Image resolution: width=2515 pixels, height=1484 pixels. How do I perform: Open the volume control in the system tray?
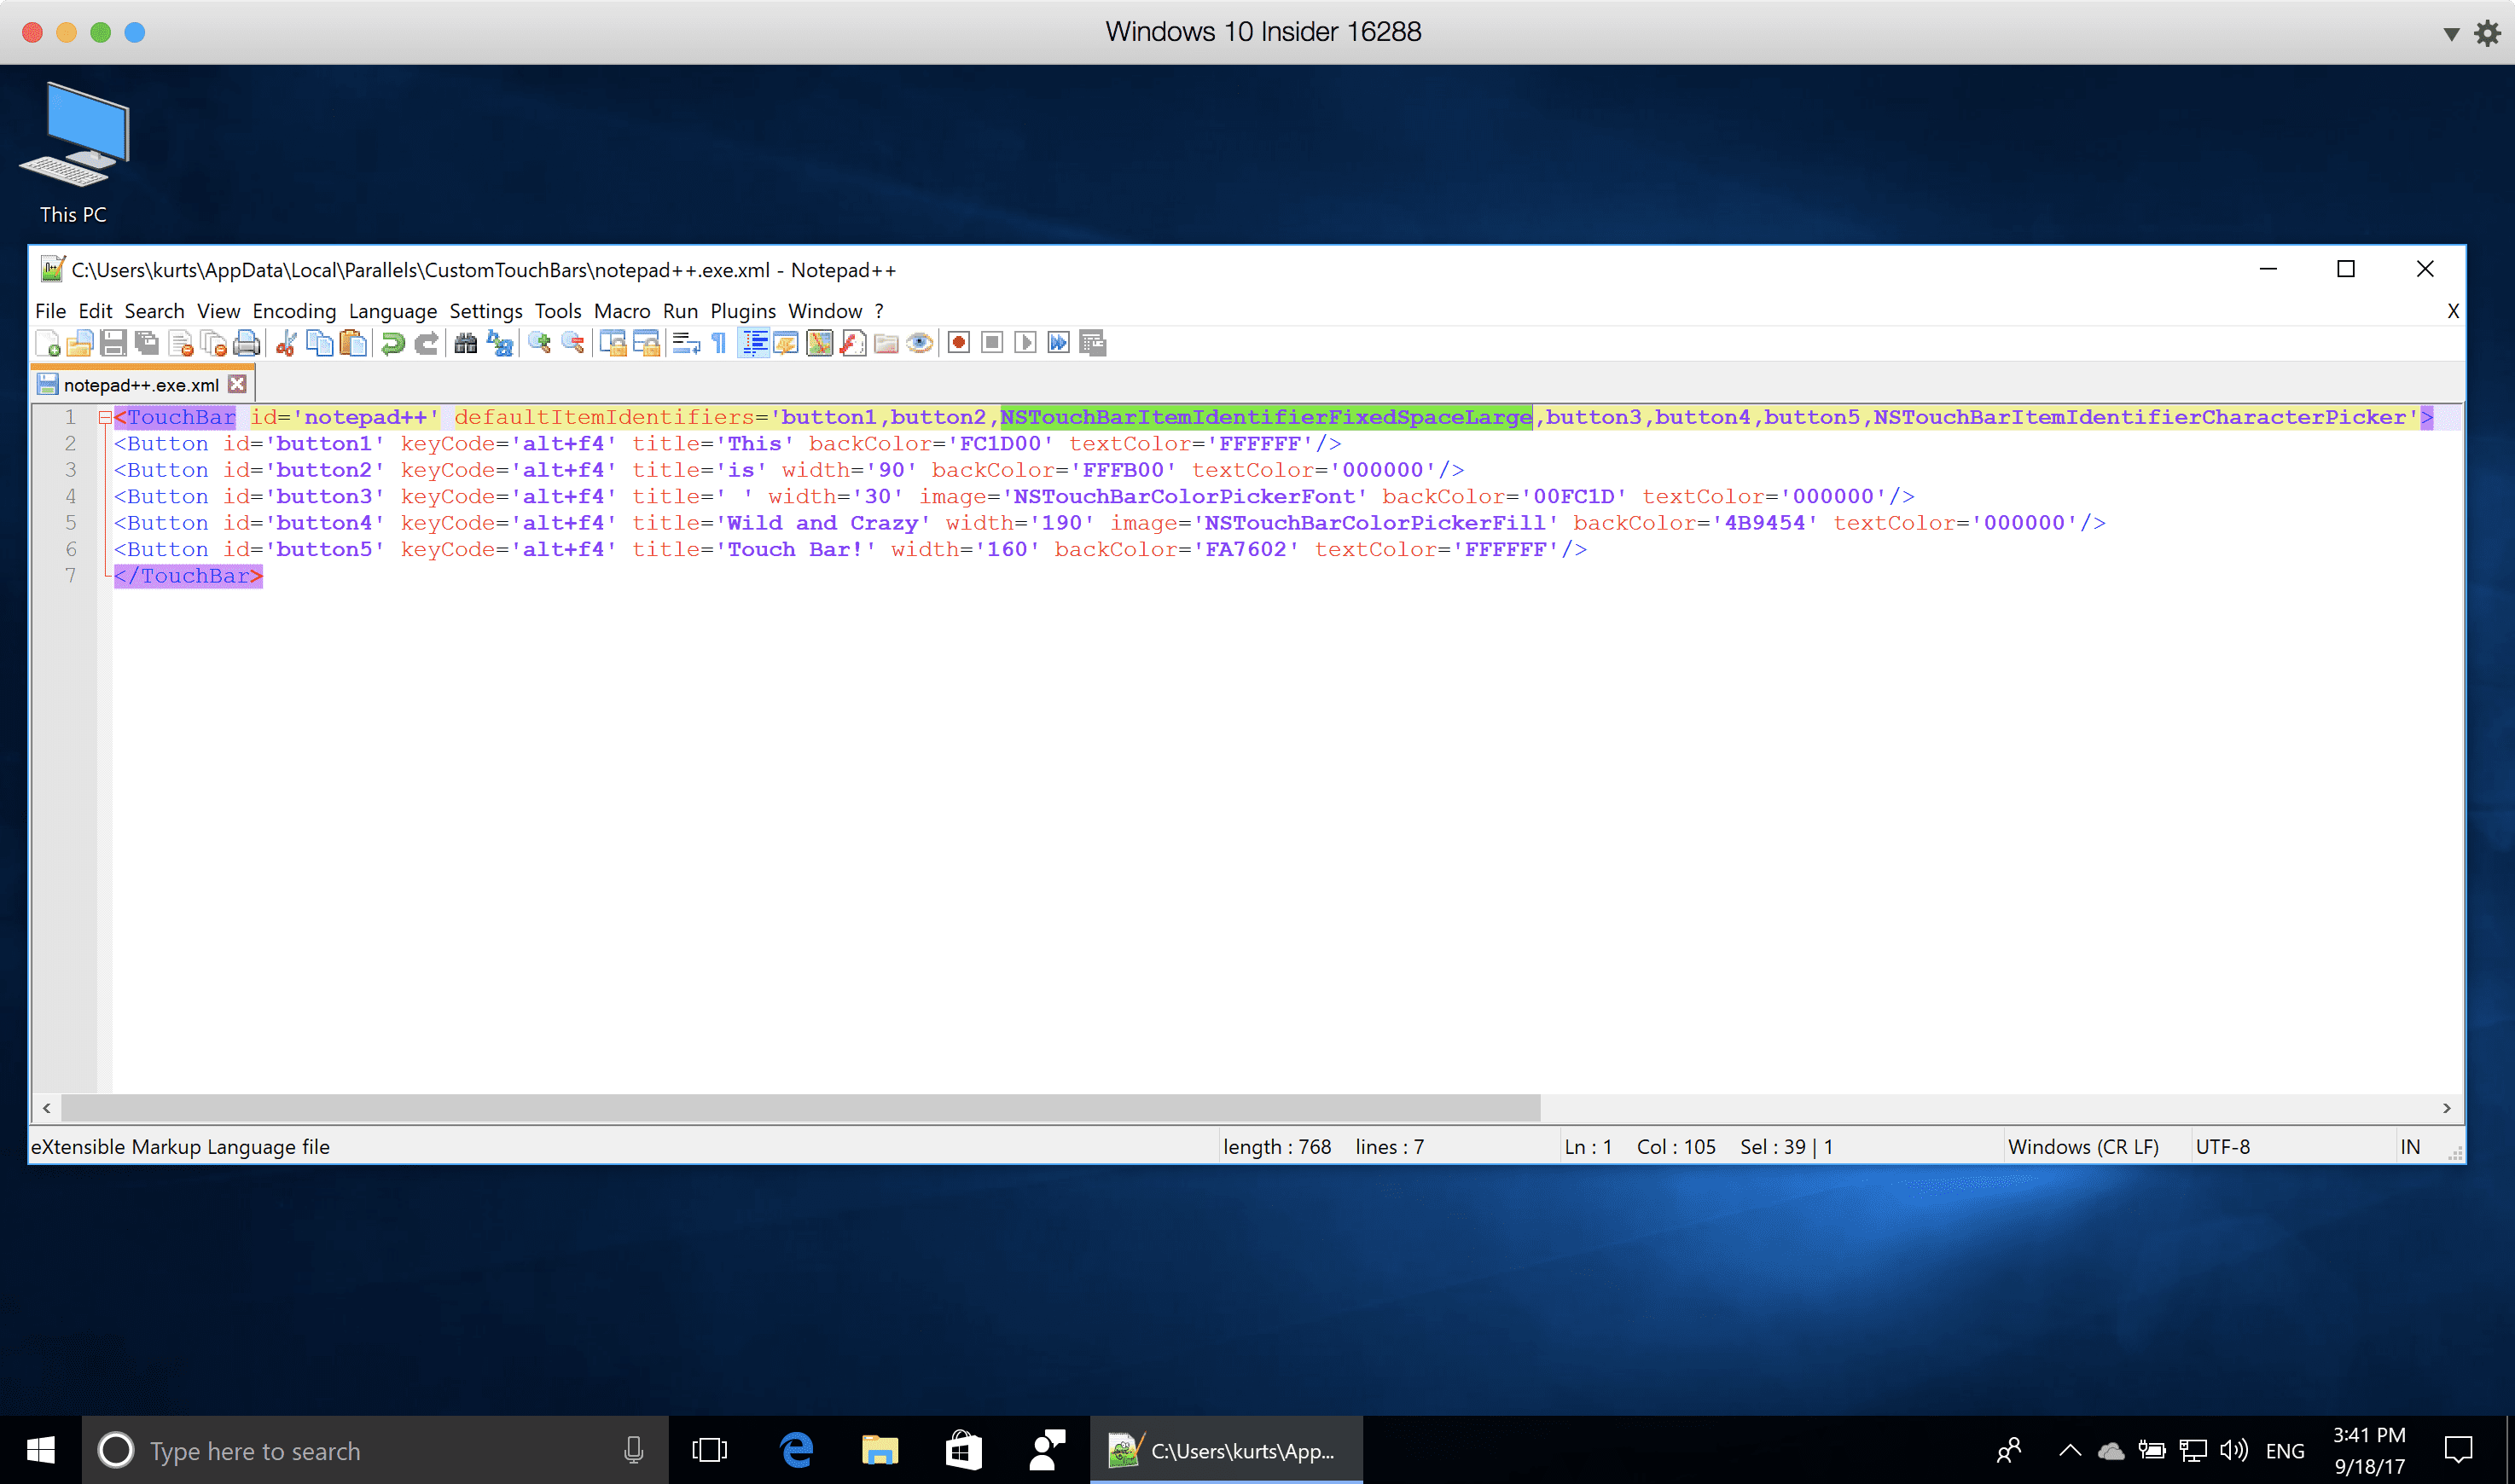pyautogui.click(x=2233, y=1450)
